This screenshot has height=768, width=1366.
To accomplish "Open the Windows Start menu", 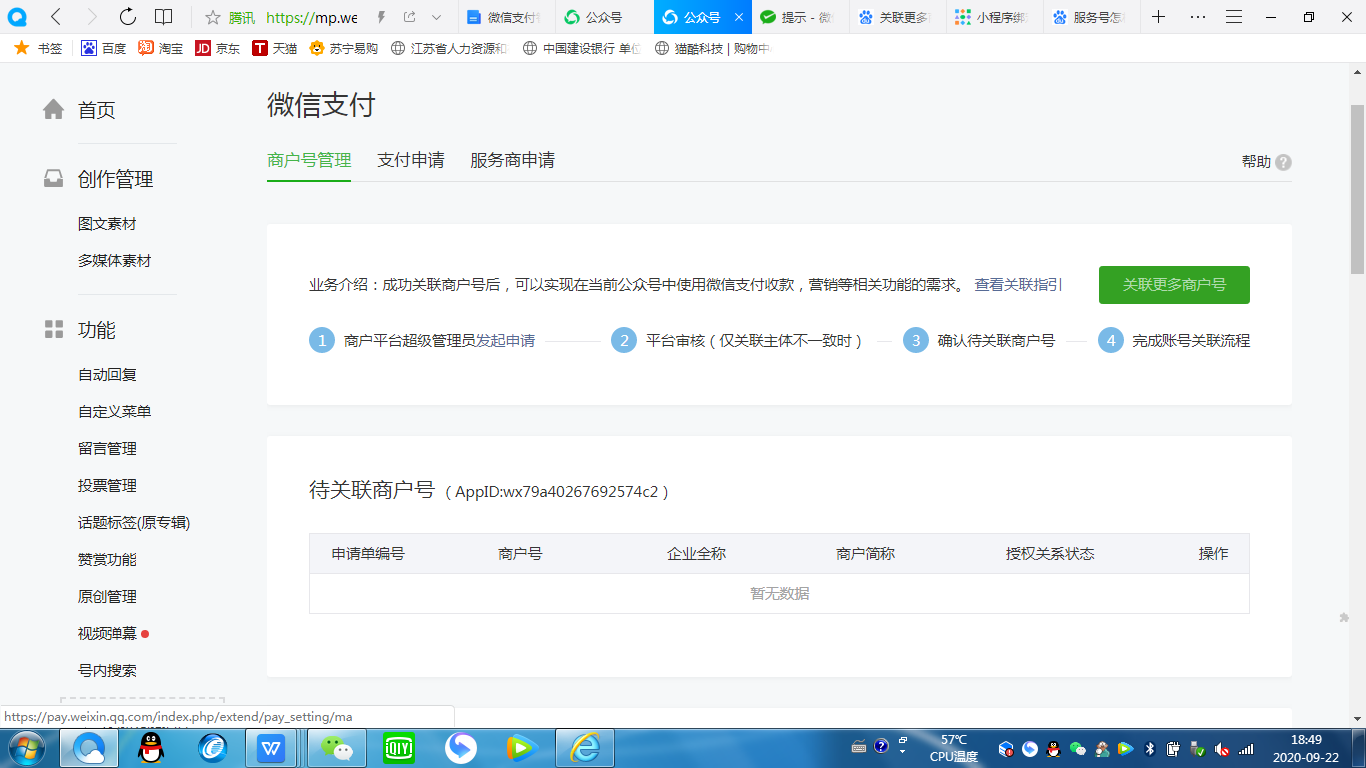I will [25, 748].
